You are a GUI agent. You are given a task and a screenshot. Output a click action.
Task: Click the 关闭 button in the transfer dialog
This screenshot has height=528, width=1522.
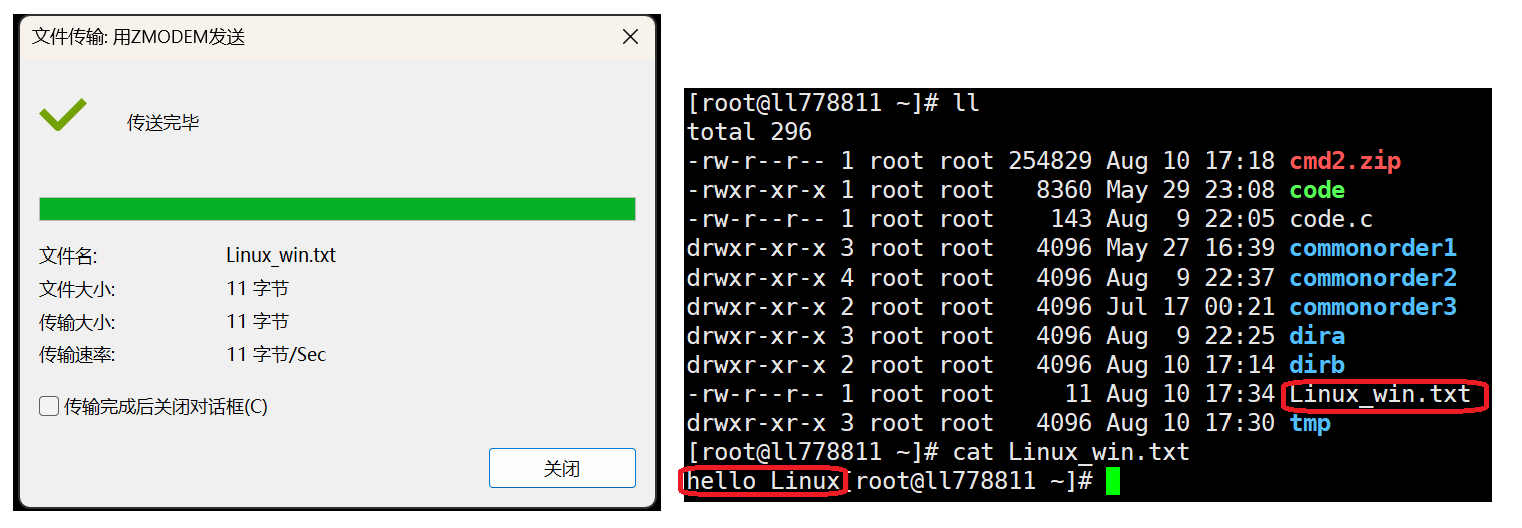click(562, 468)
